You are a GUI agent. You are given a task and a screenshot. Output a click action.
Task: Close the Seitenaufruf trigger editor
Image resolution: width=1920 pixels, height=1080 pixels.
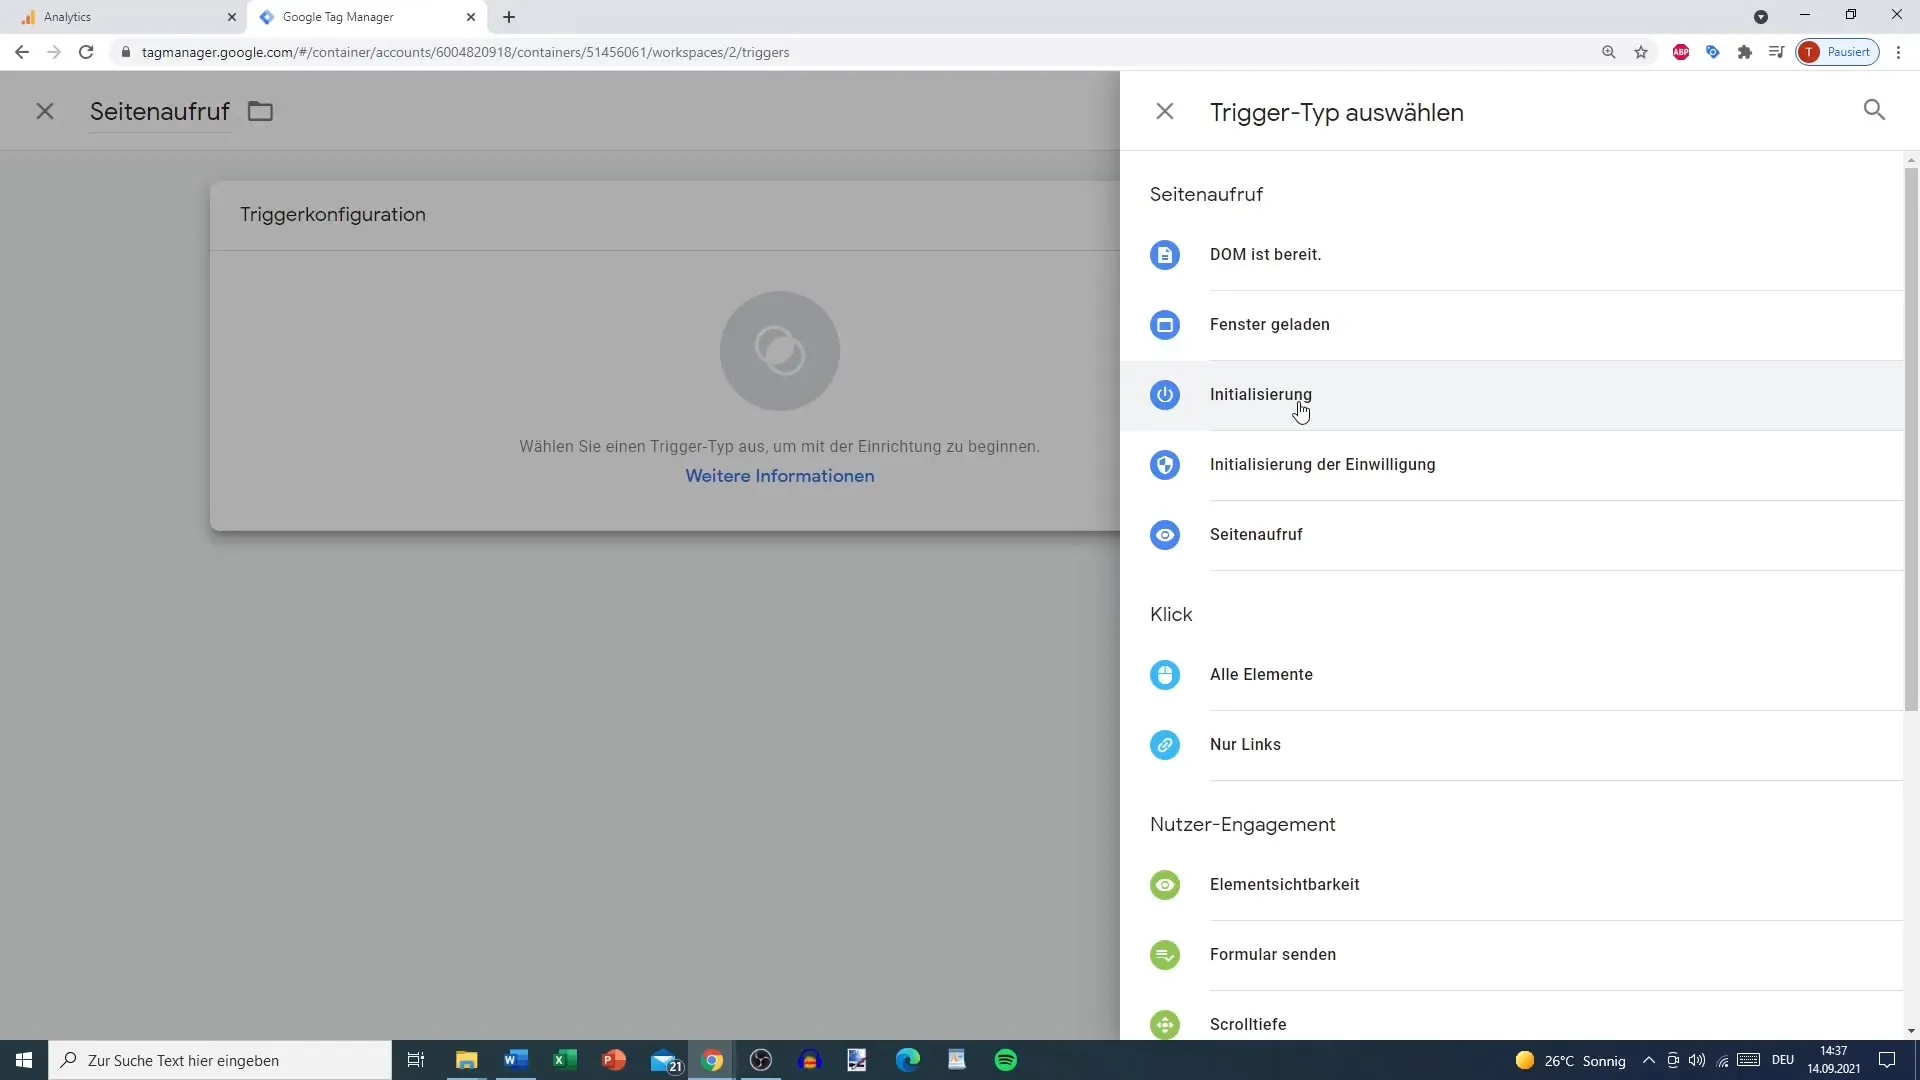45,111
